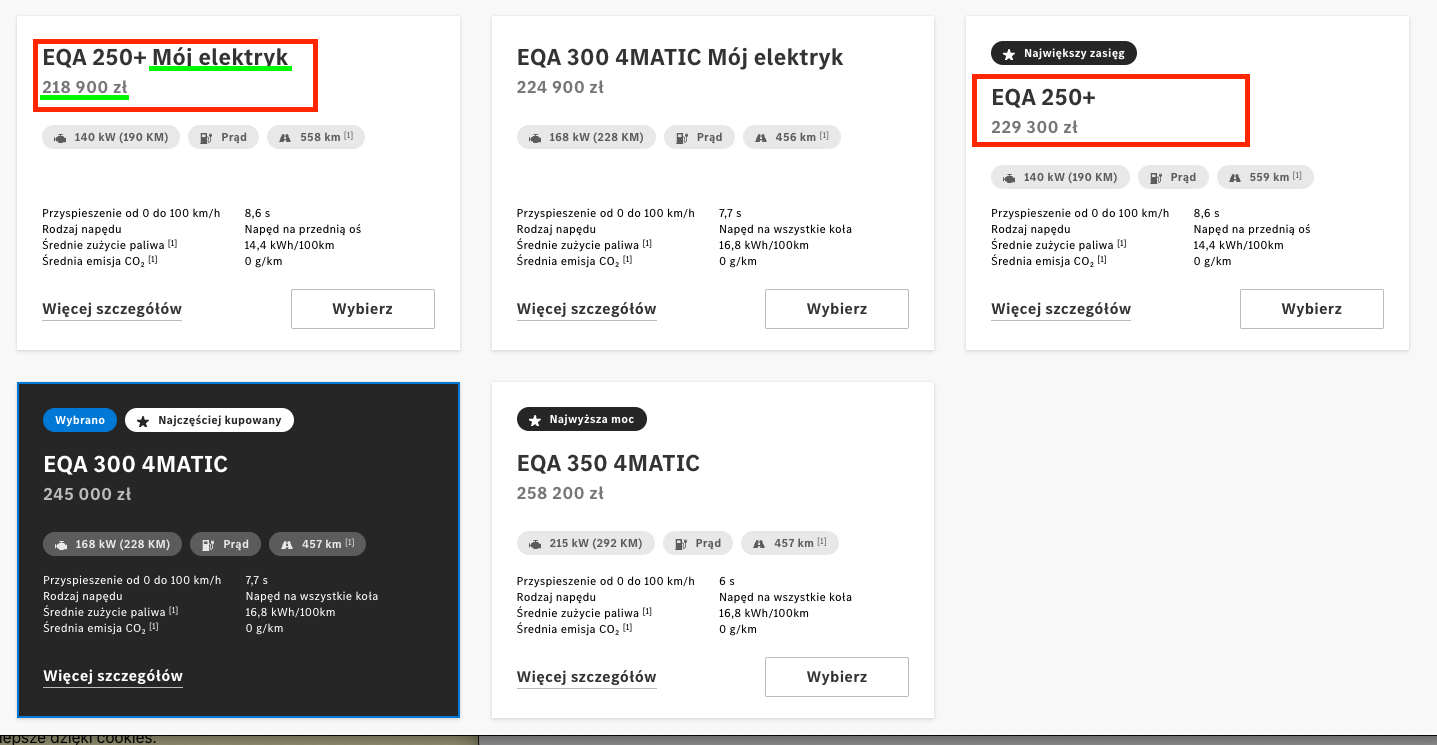The image size is (1437, 745).
Task: Choose EQA 350 4MATIC with Wybierz
Action: tap(837, 677)
